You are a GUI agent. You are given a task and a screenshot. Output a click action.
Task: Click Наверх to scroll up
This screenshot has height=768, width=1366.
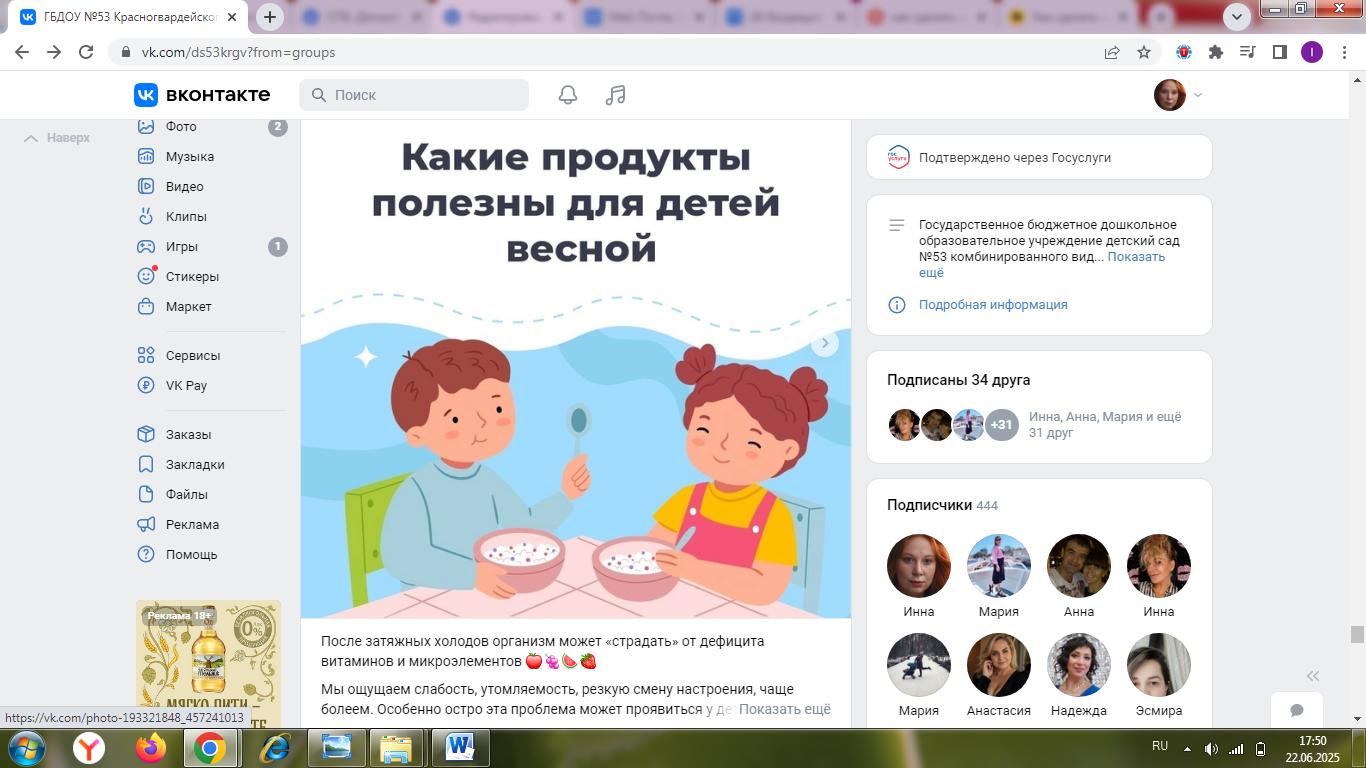point(58,138)
